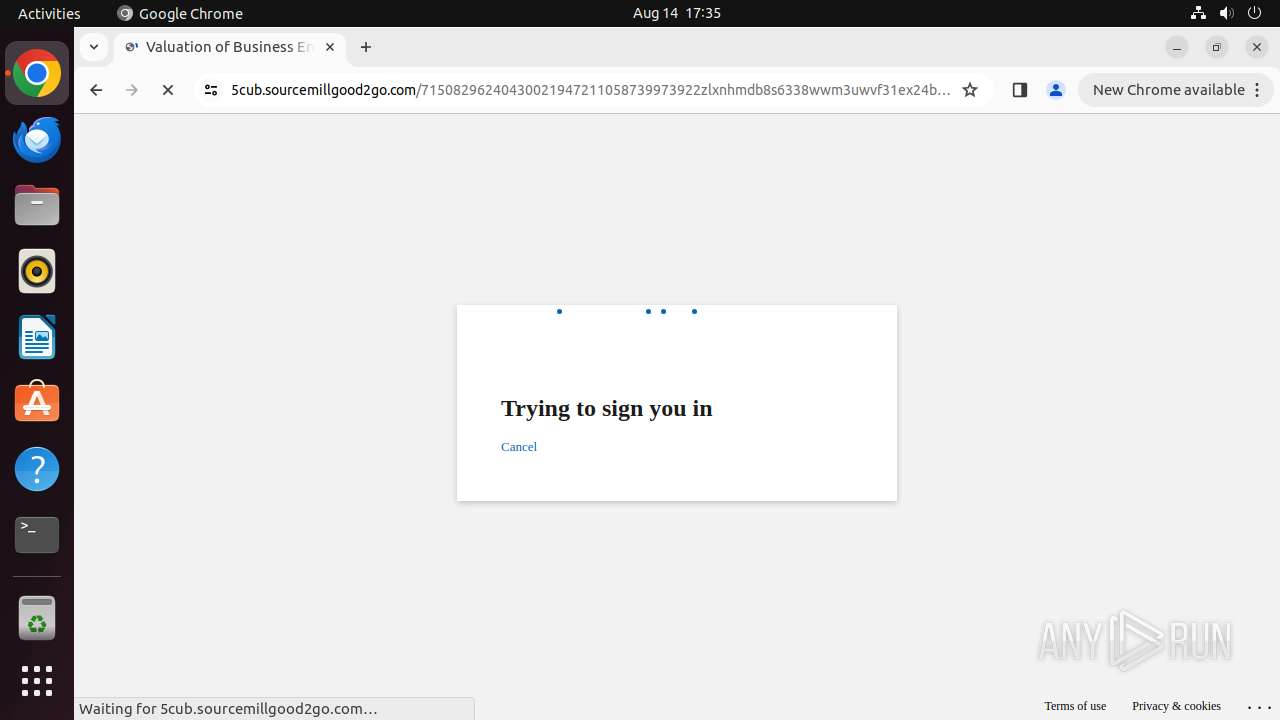The height and width of the screenshot is (720, 1280).
Task: Toggle Chrome side panel
Action: coord(1020,90)
